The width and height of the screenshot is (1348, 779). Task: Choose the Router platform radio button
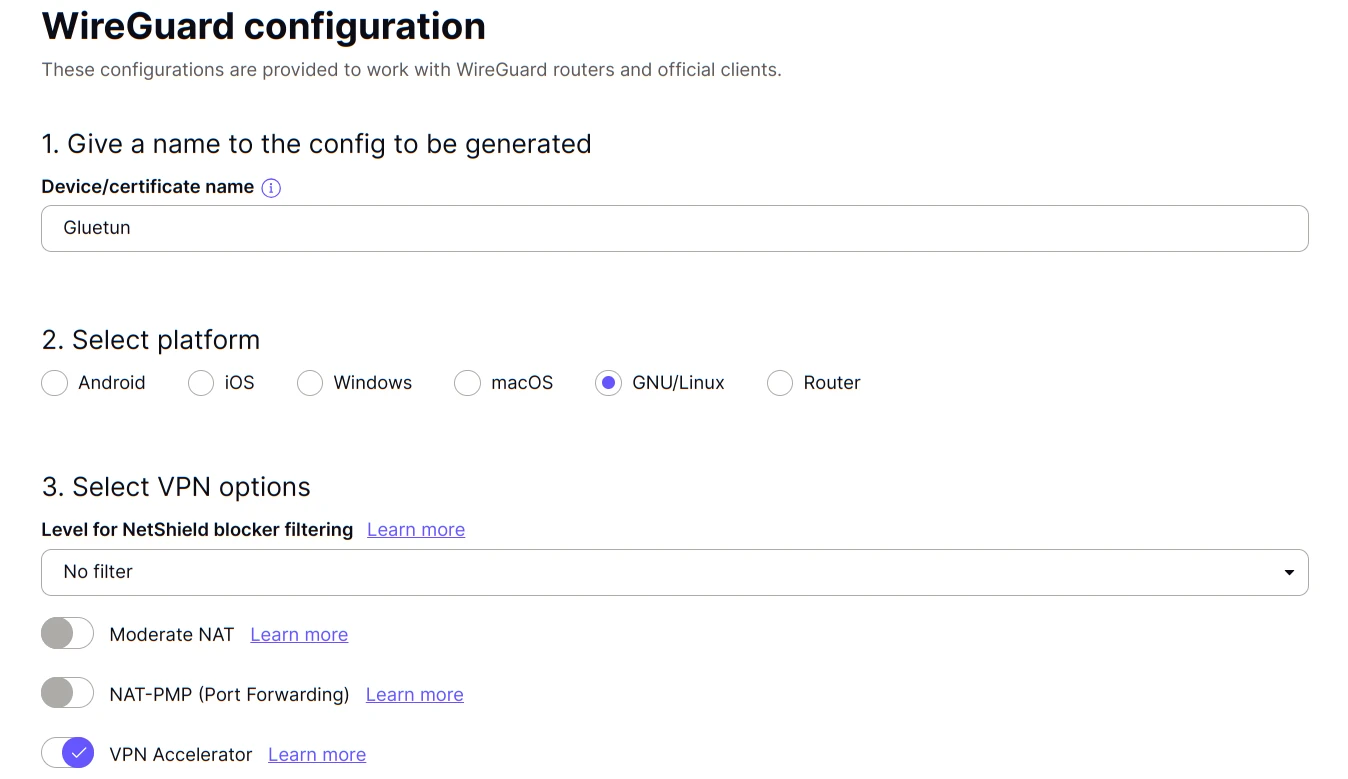click(780, 383)
